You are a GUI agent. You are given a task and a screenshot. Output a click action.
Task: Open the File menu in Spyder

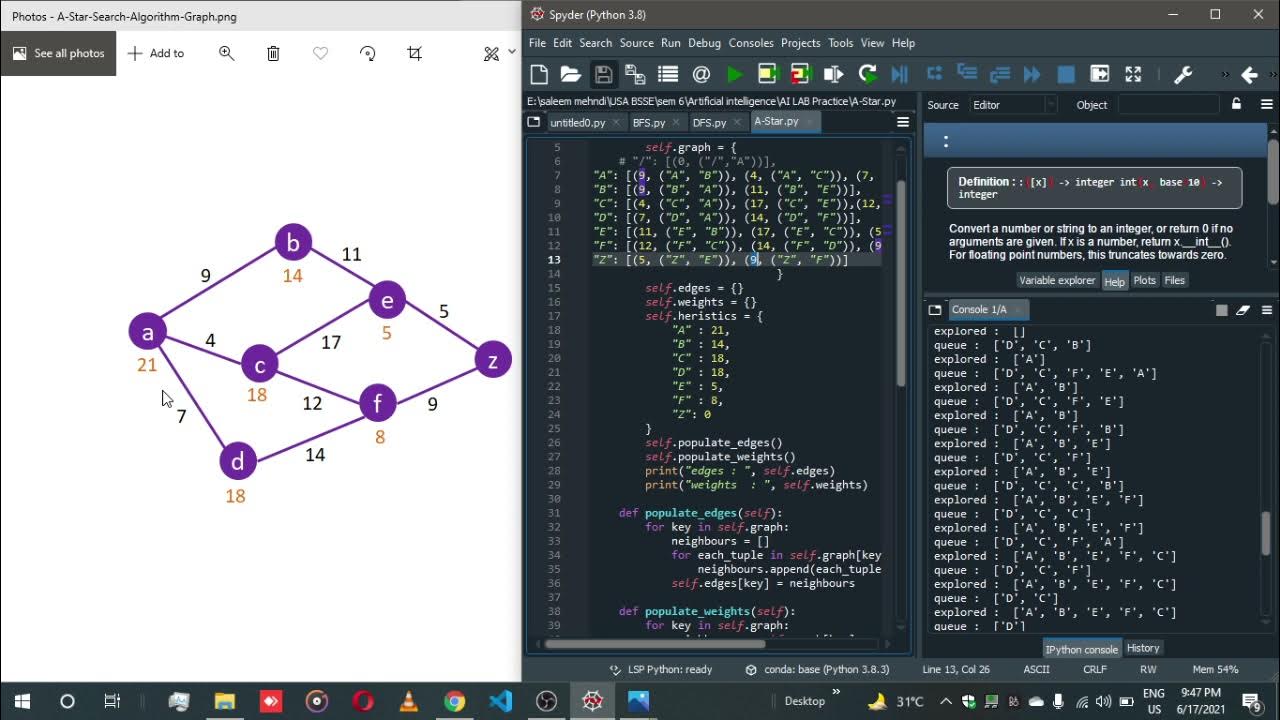coord(537,43)
